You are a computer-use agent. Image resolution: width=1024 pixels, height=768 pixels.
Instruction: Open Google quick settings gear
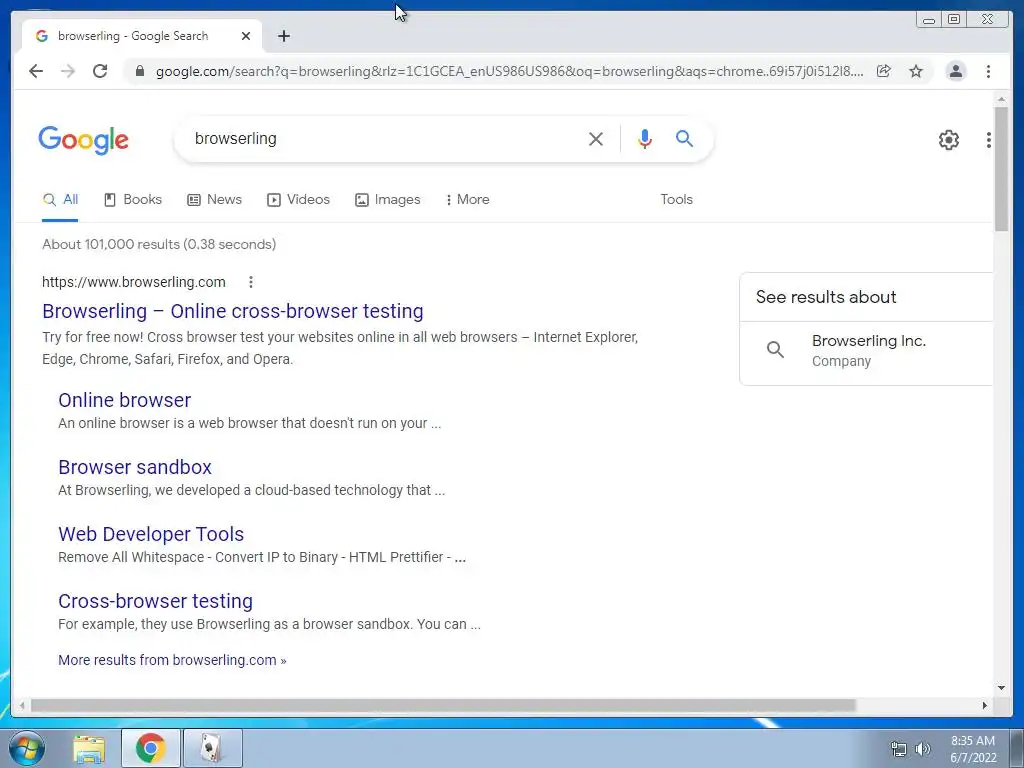click(x=948, y=140)
